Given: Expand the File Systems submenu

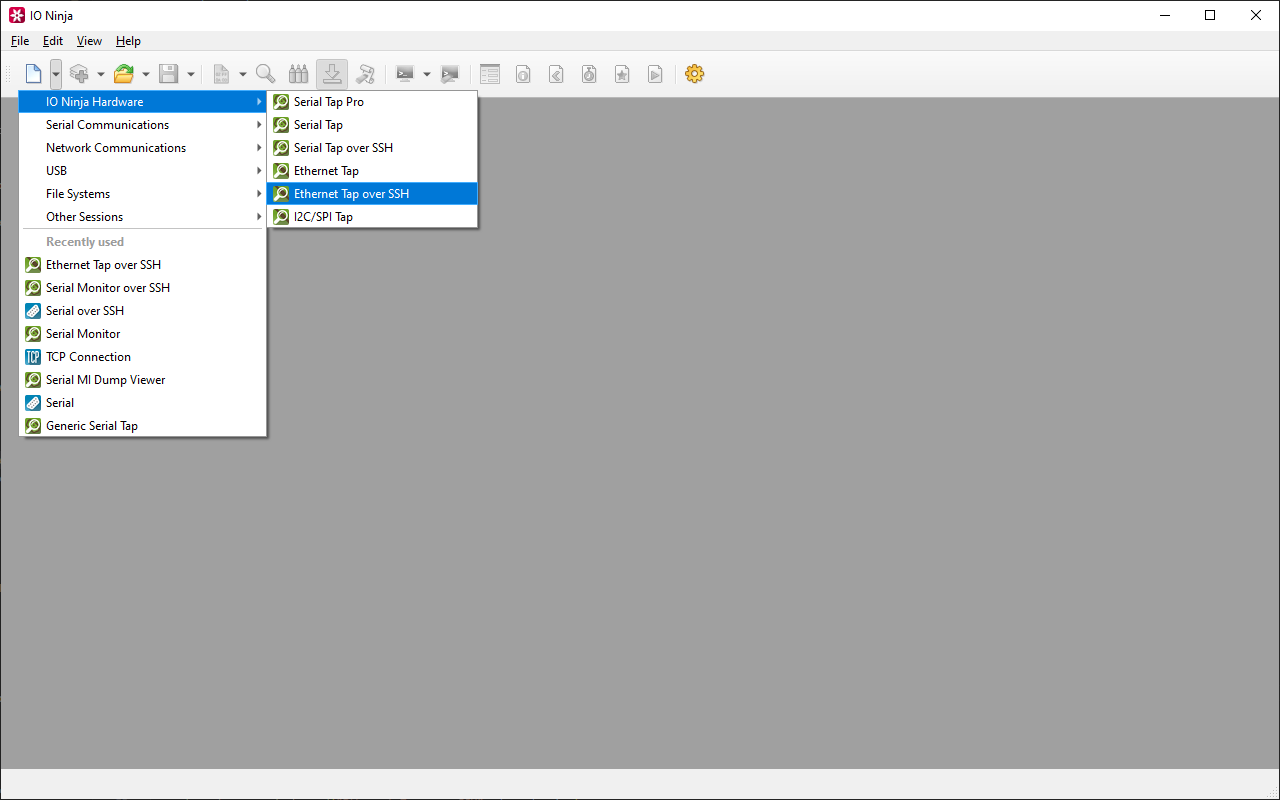Looking at the screenshot, I should pos(143,194).
